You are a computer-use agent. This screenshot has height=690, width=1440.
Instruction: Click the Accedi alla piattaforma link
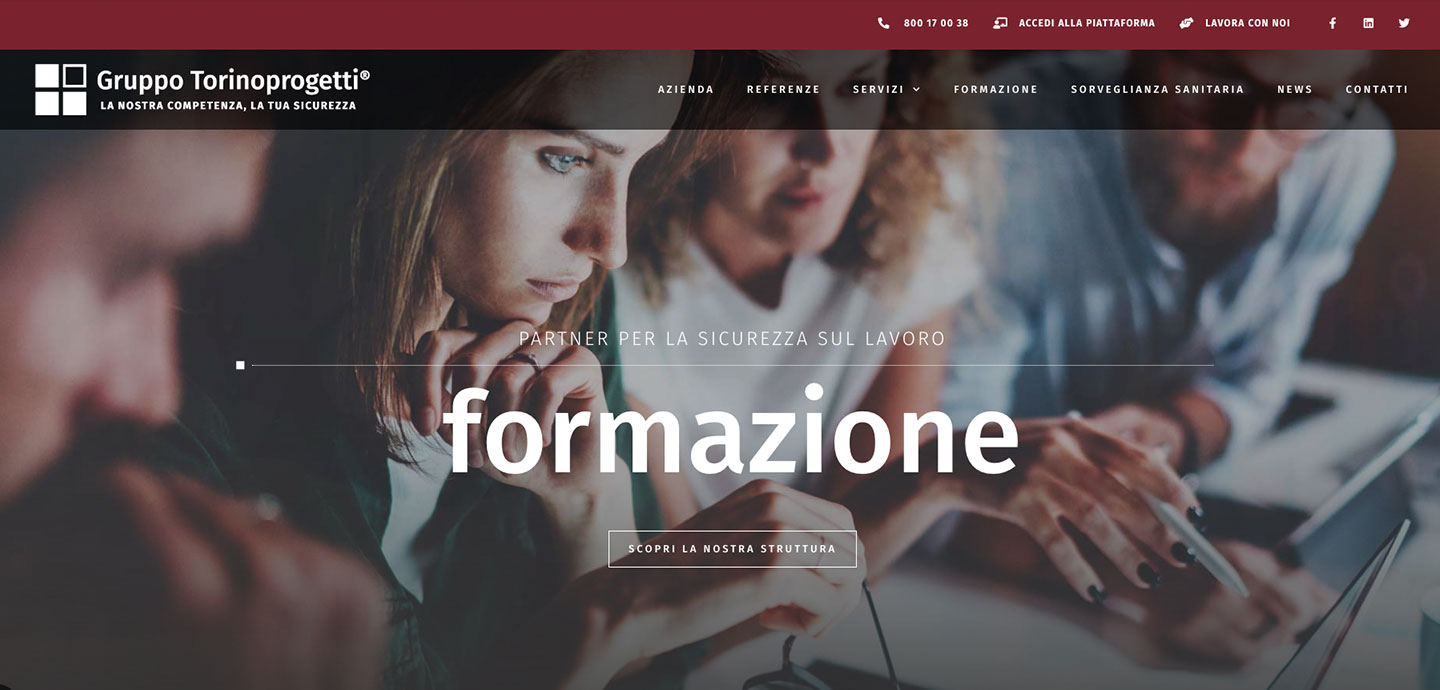(1086, 23)
